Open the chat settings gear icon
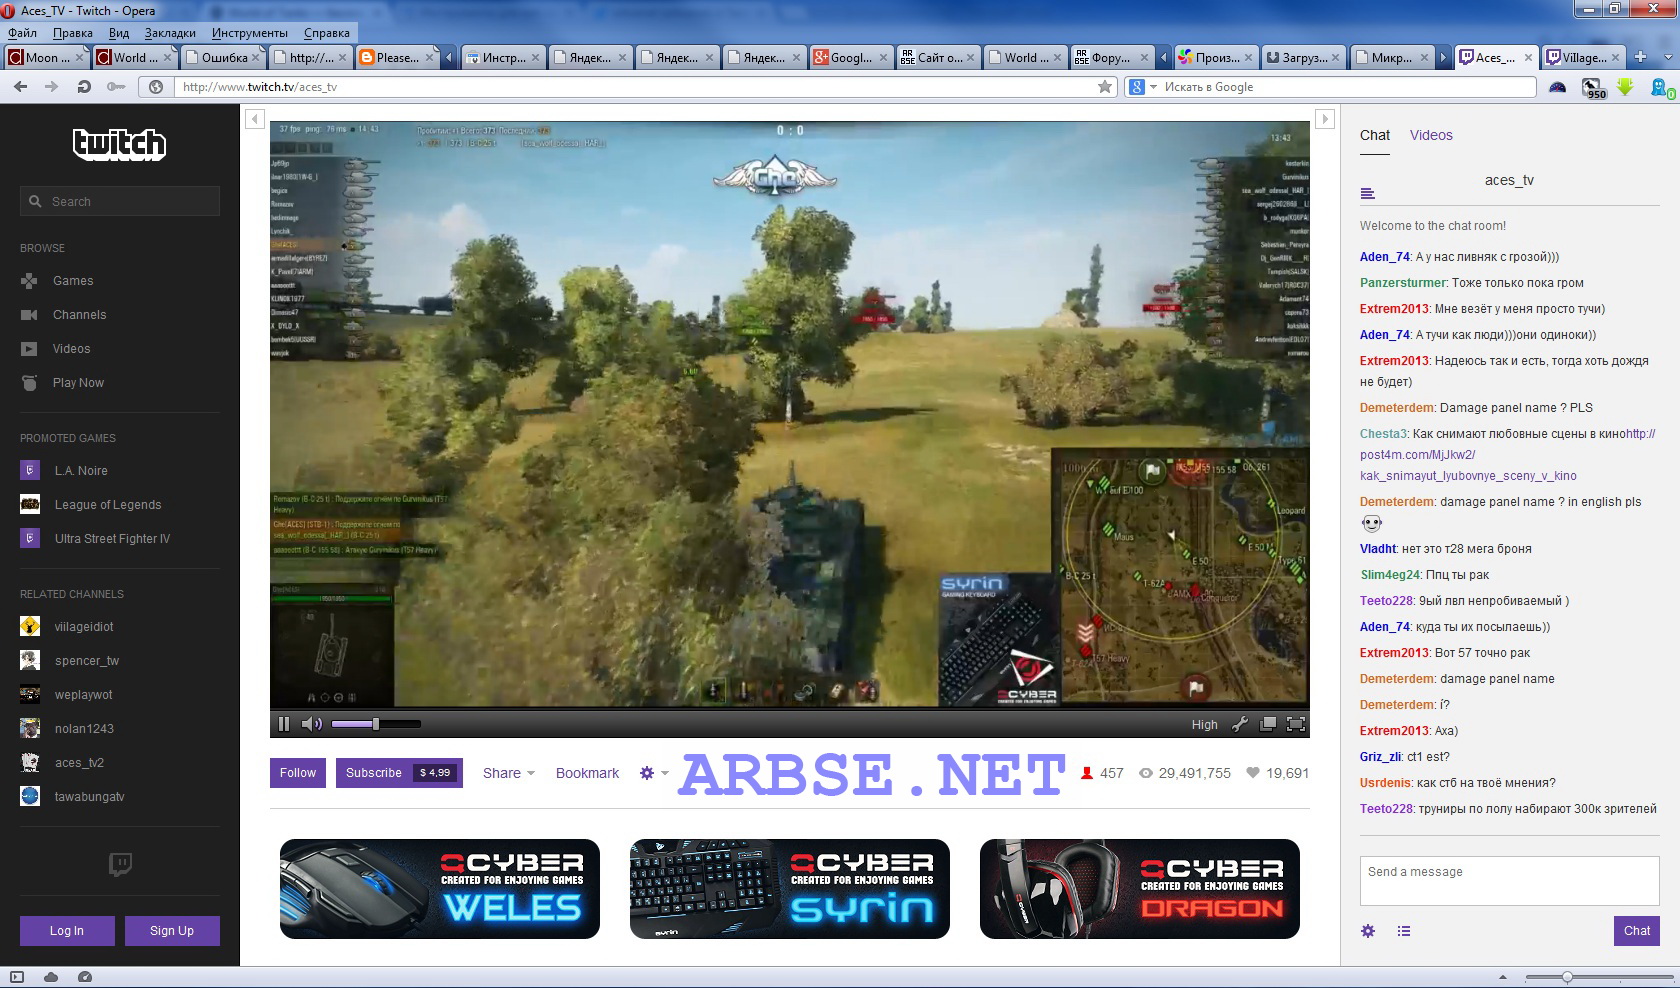Screen dimensions: 1680x988 pos(1368,931)
